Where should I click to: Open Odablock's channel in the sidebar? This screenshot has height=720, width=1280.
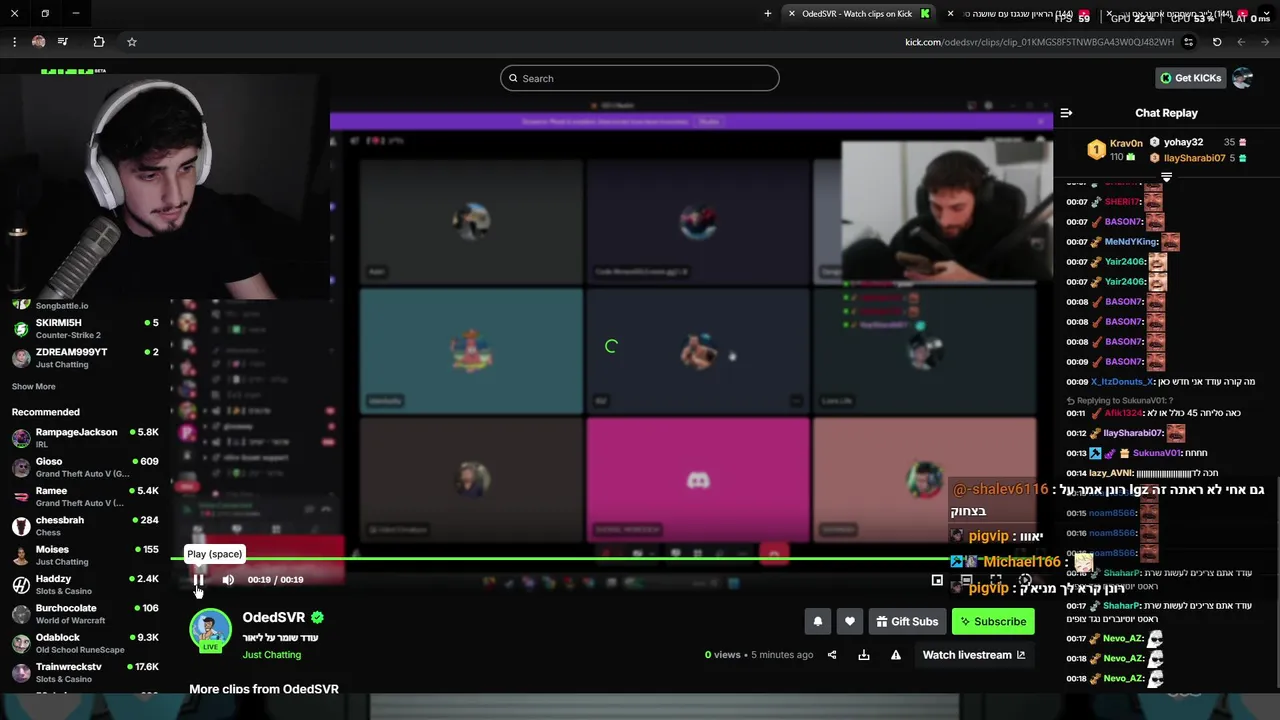pos(85,643)
